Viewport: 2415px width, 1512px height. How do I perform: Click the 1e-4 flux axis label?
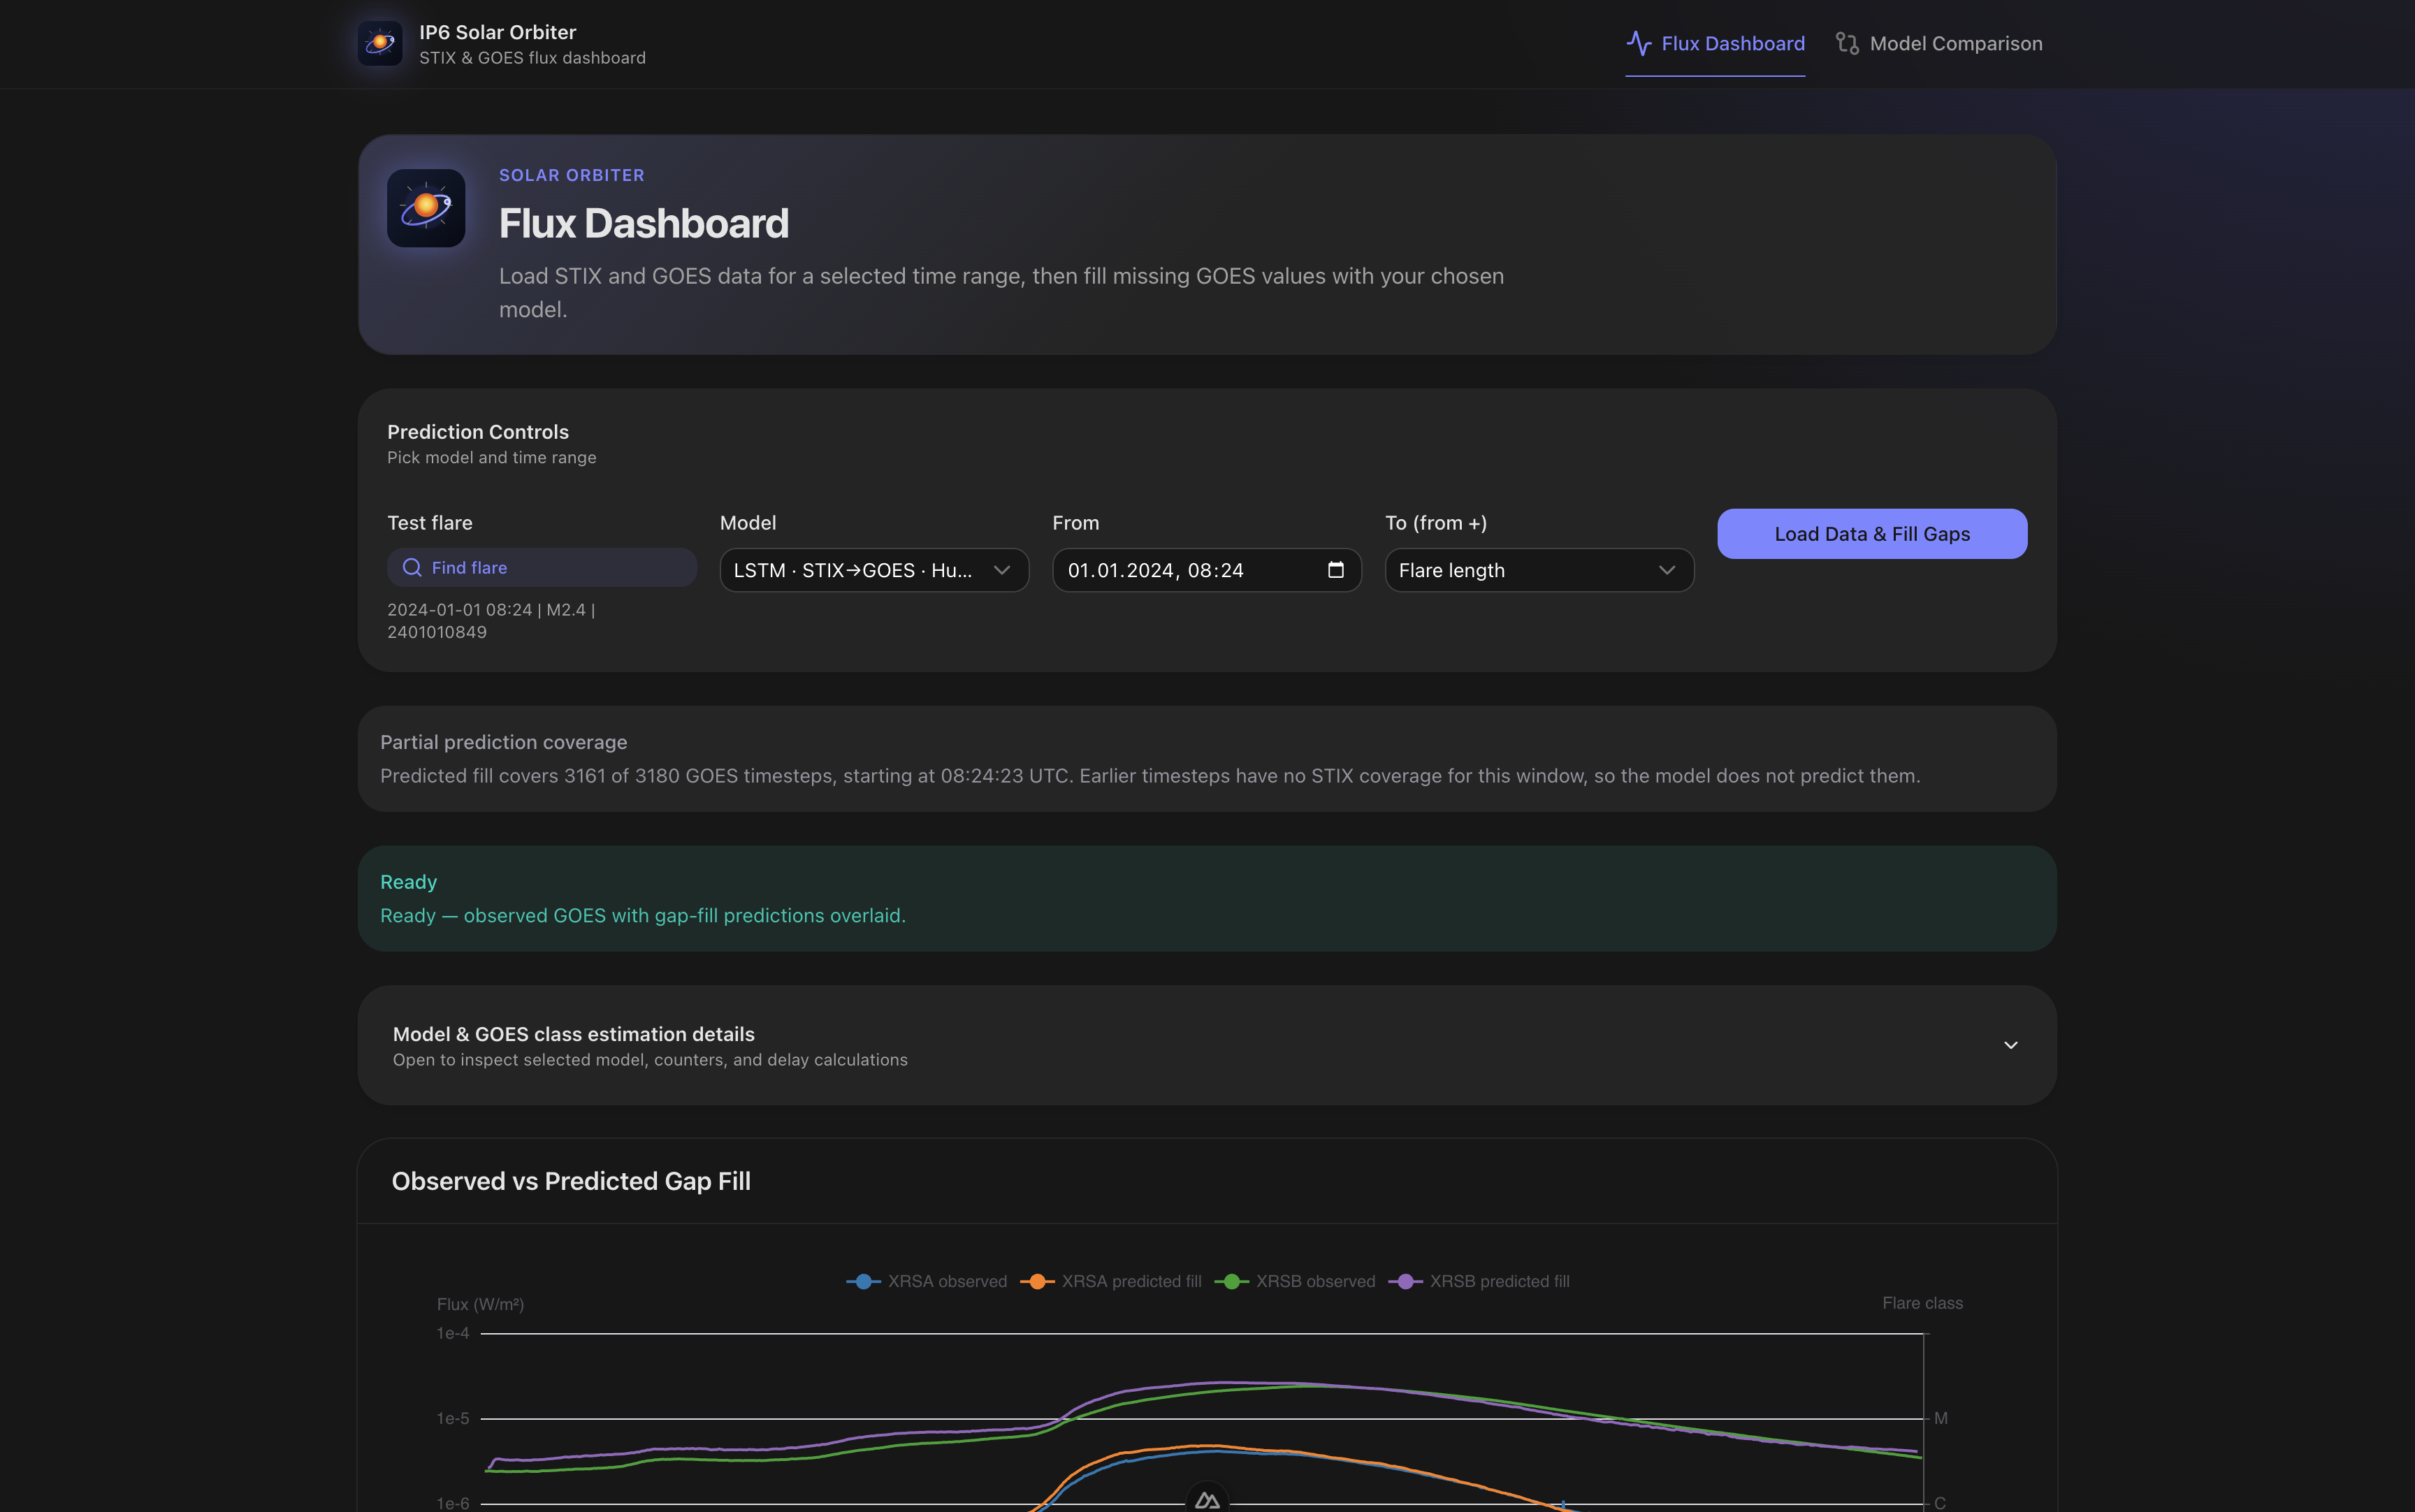pyautogui.click(x=453, y=1333)
